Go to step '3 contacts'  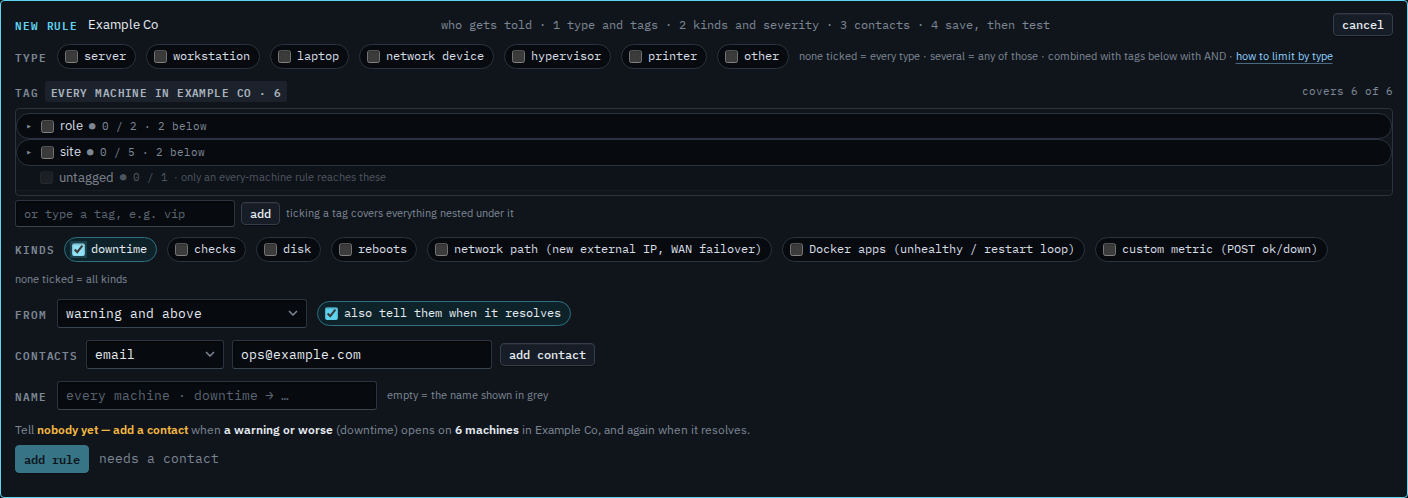point(874,25)
